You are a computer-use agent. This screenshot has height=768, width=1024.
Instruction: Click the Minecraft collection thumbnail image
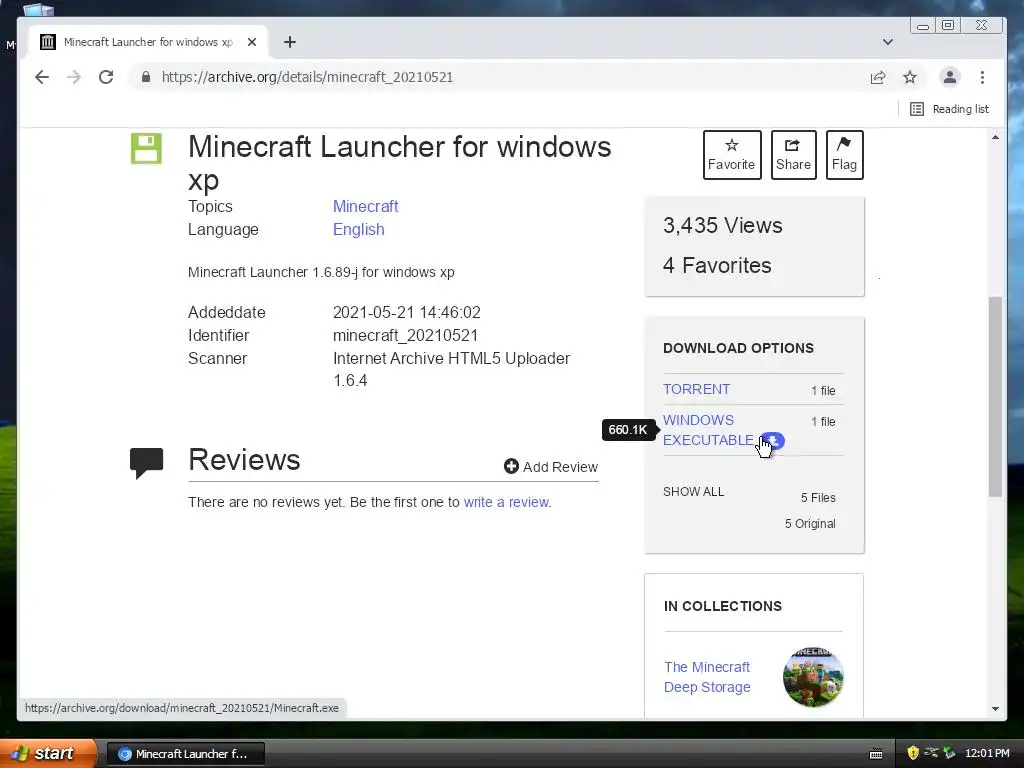813,677
